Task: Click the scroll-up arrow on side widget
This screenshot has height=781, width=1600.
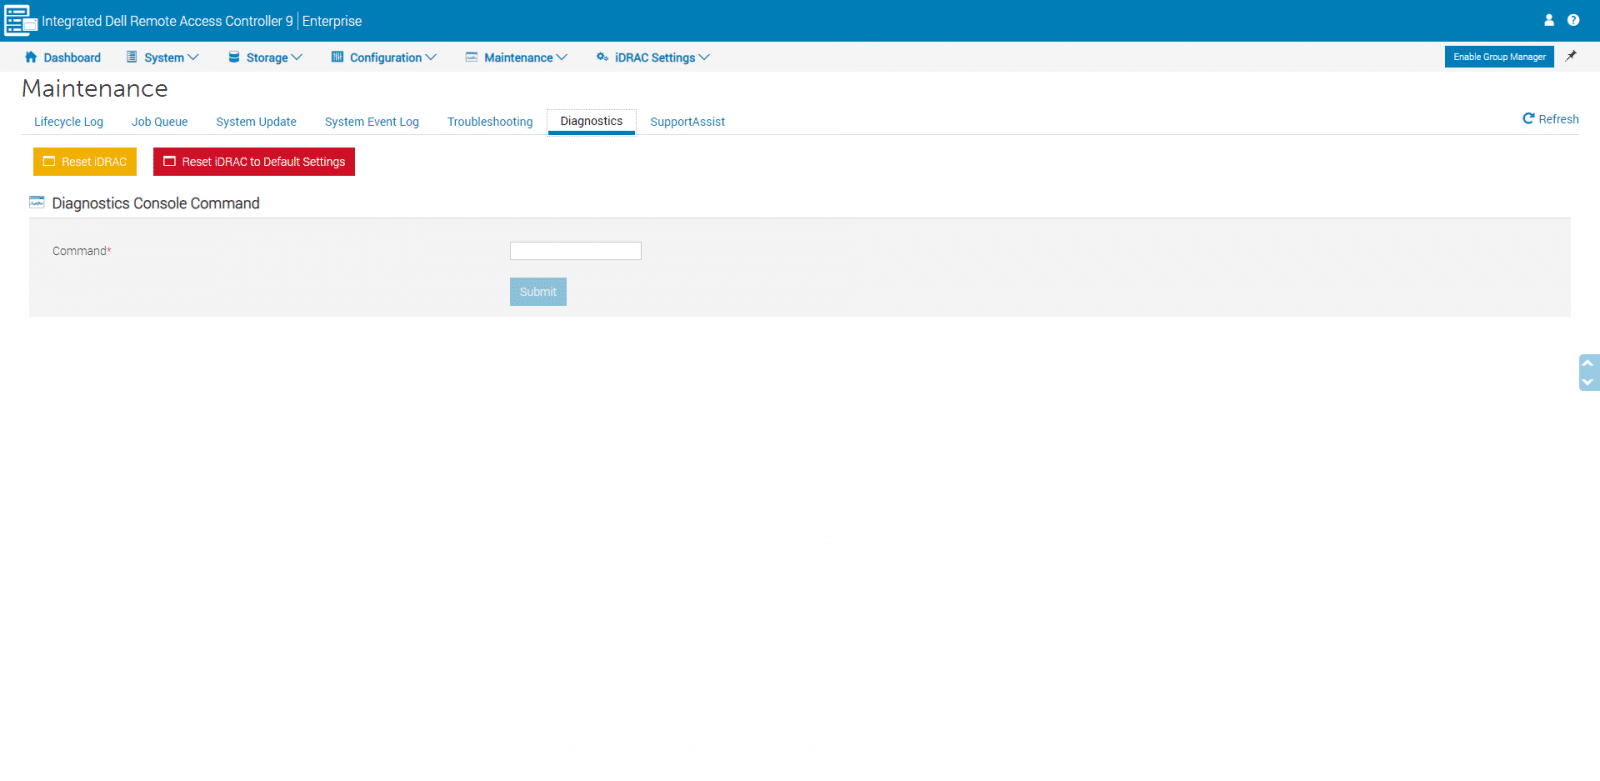Action: click(x=1587, y=363)
